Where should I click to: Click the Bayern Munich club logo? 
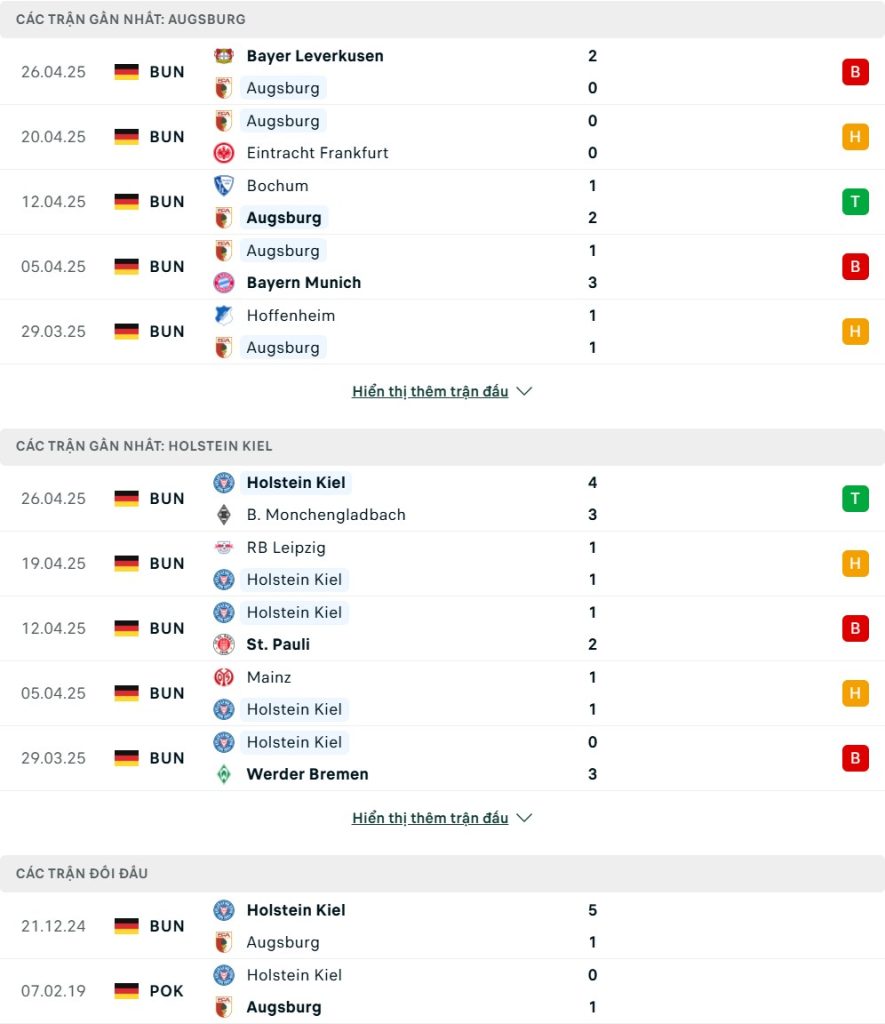coord(223,283)
